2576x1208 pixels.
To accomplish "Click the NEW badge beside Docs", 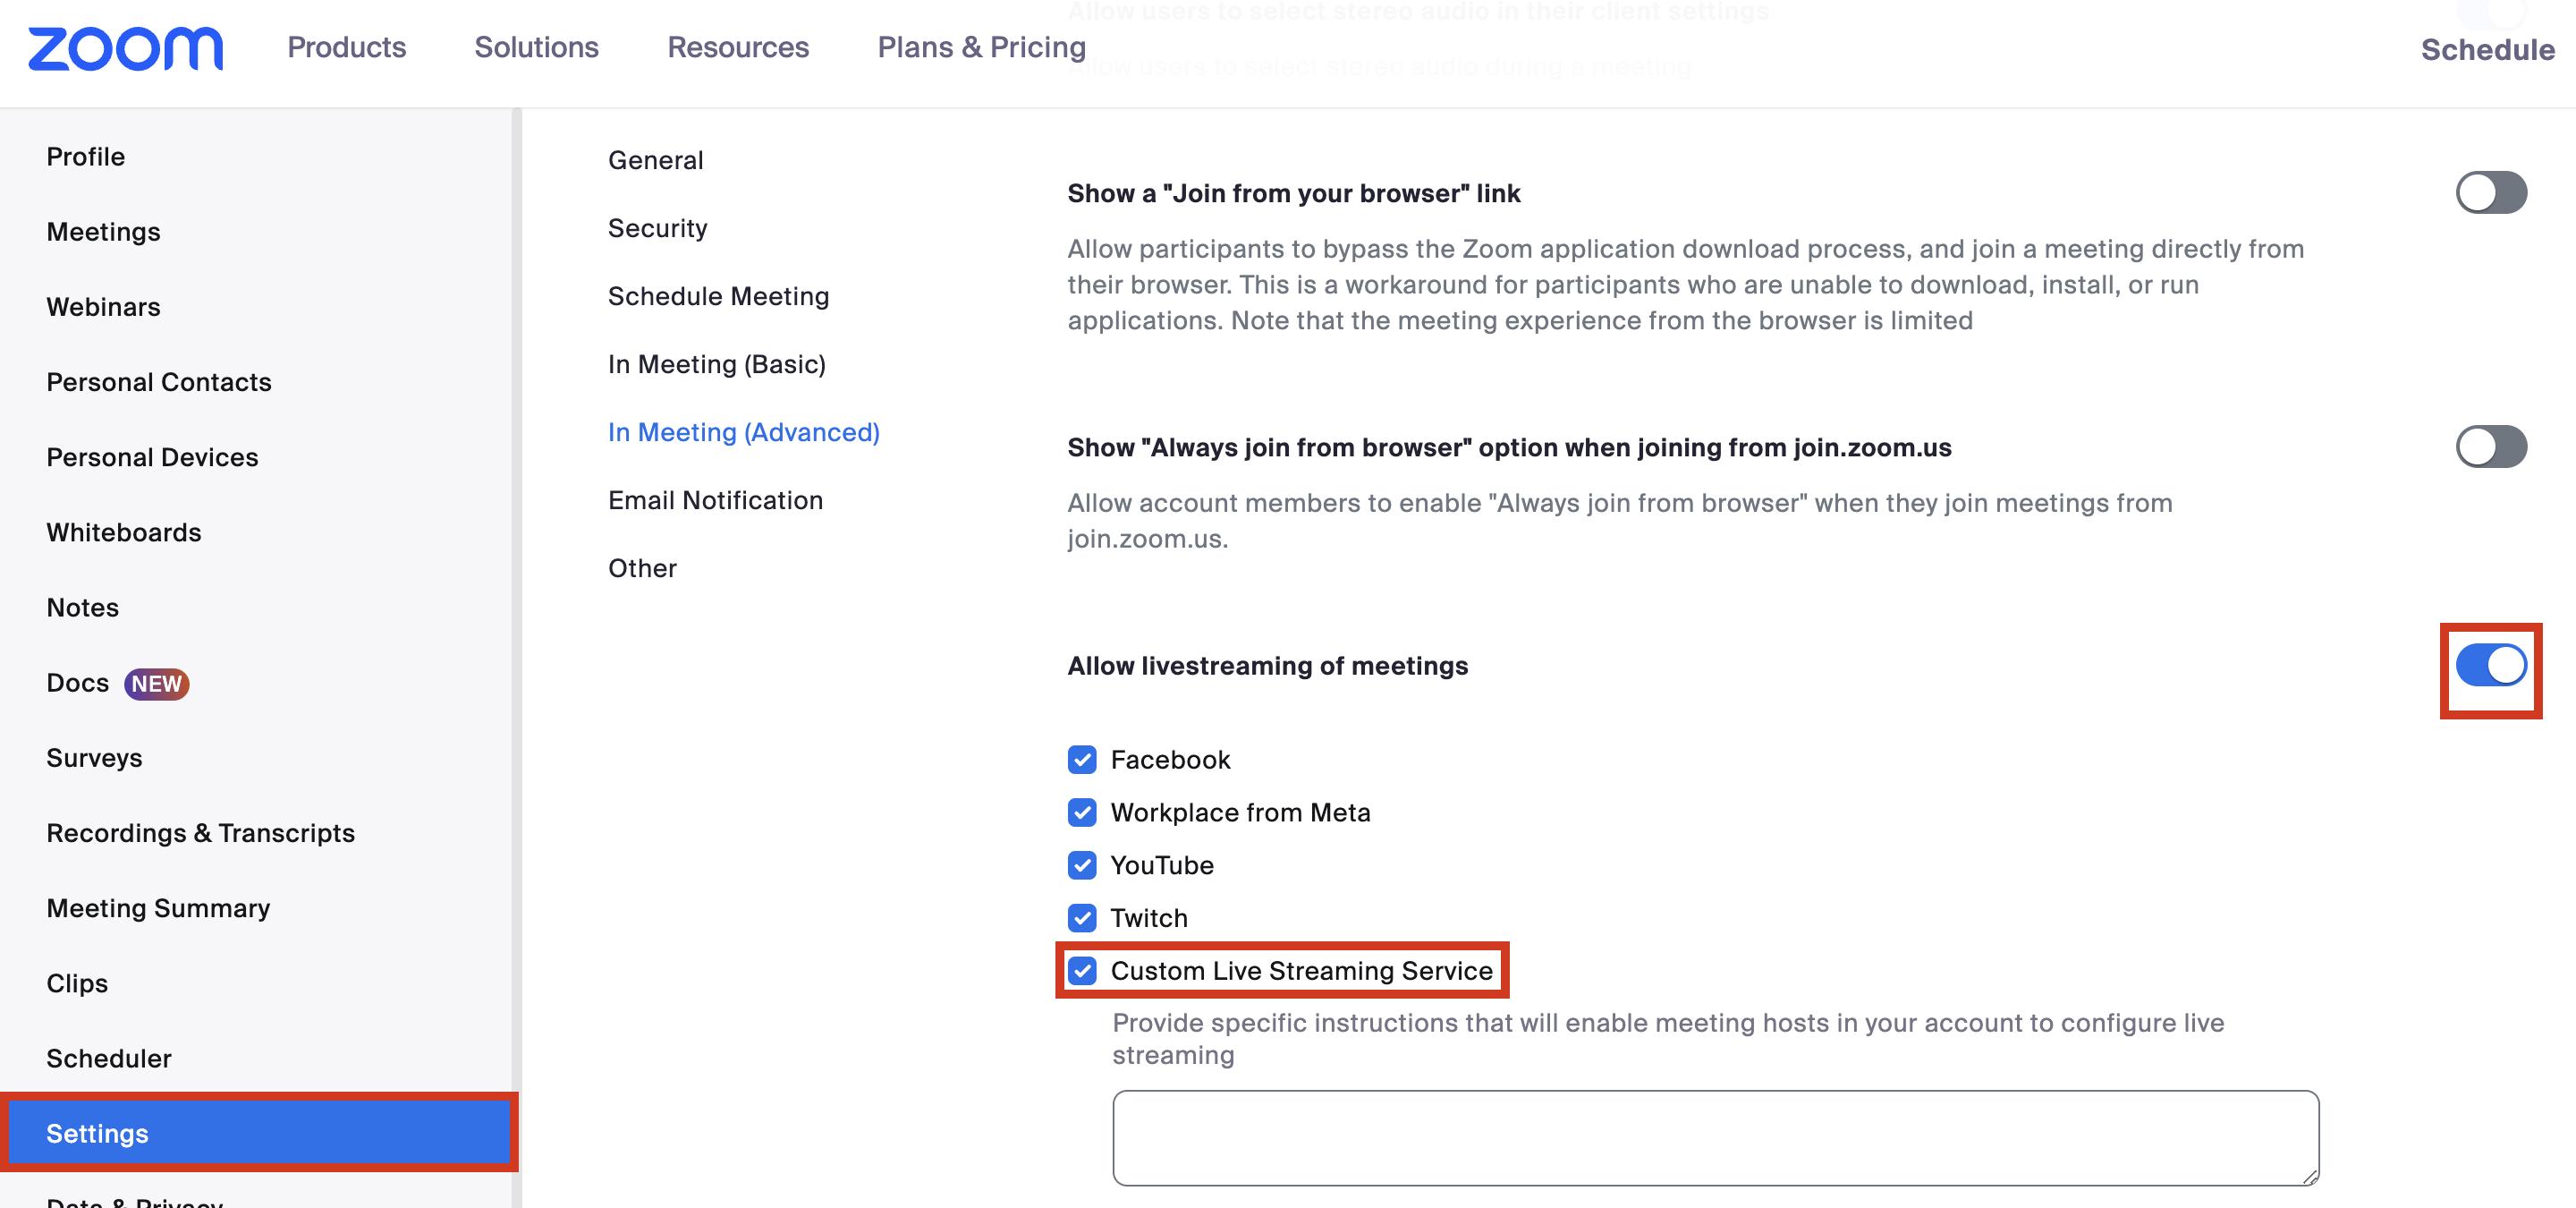I will coord(156,684).
